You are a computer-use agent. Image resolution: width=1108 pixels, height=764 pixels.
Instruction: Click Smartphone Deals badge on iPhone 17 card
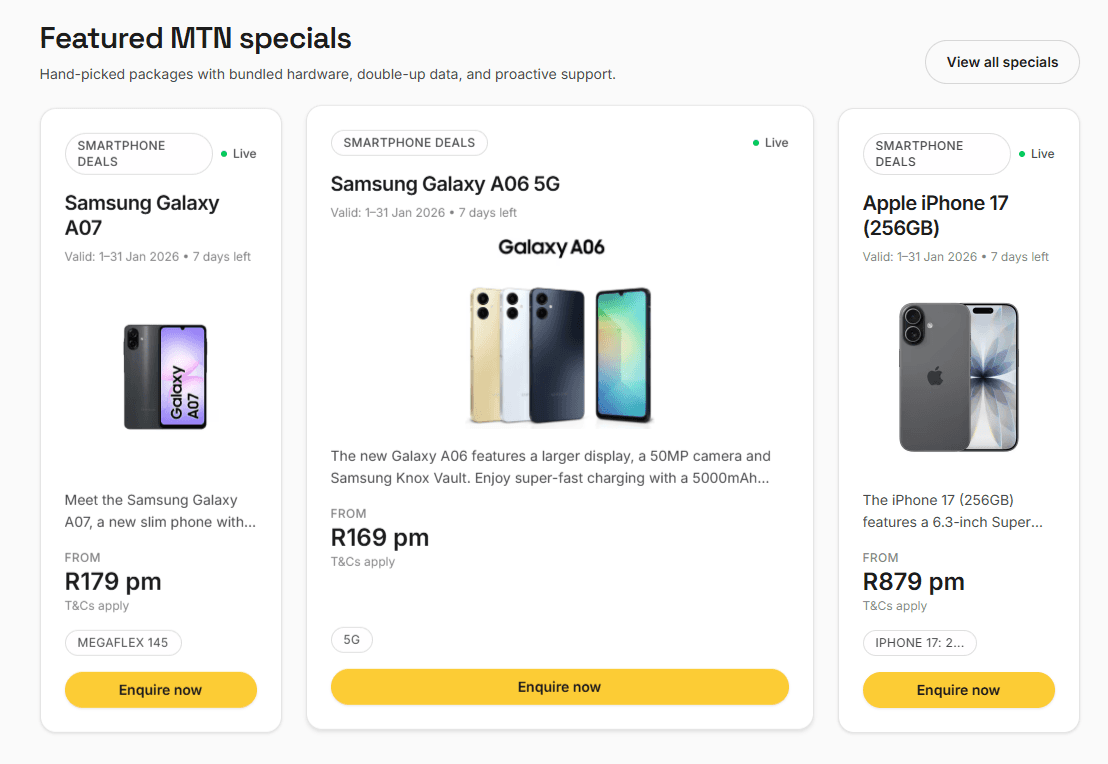[x=936, y=154]
